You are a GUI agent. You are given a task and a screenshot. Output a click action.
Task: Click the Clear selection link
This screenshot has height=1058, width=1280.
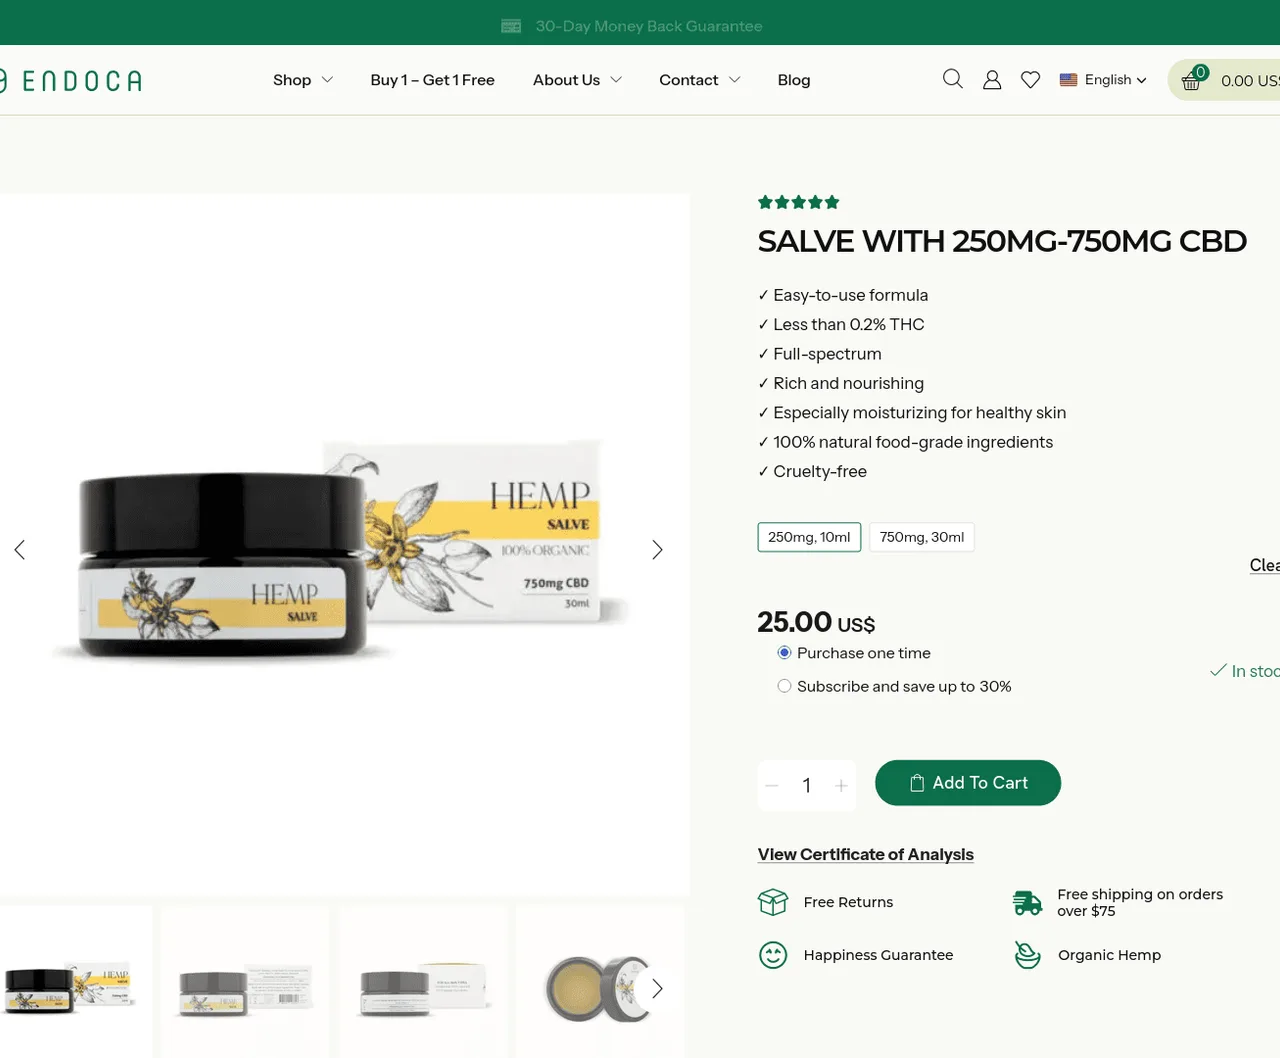tap(1264, 565)
